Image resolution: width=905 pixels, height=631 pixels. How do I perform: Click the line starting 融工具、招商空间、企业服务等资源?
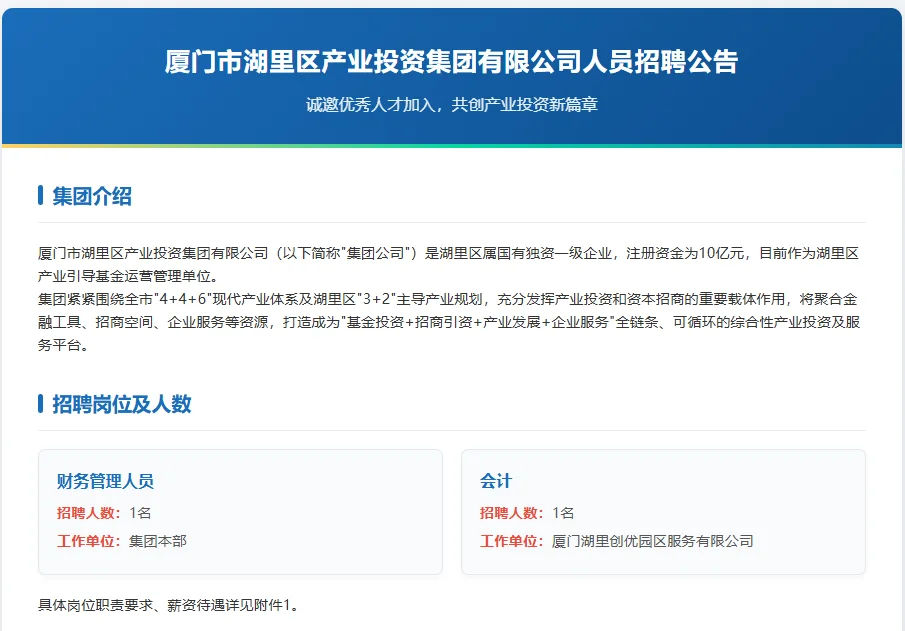click(x=449, y=322)
